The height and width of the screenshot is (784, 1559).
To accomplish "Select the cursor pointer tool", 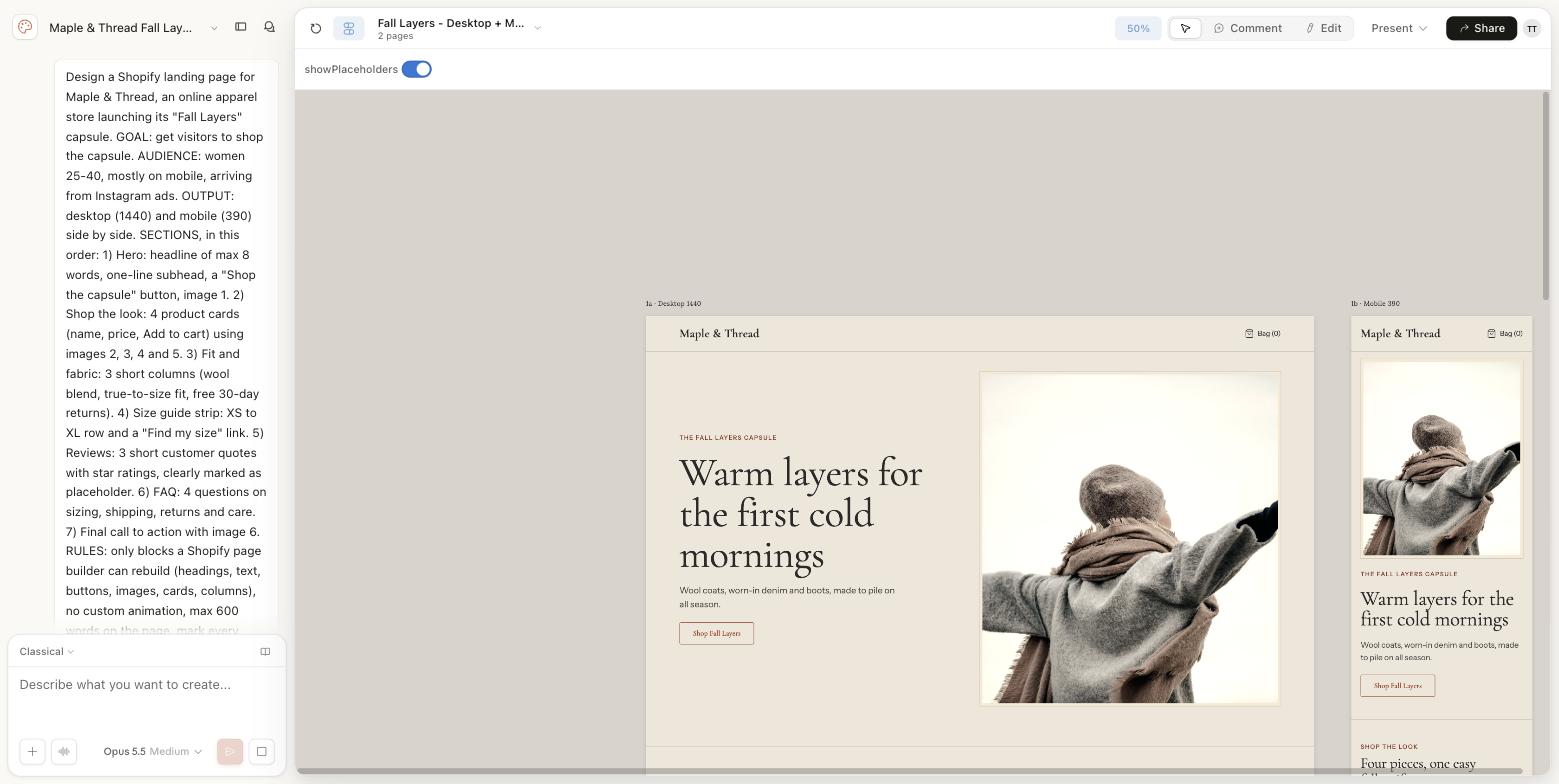I will [1186, 28].
